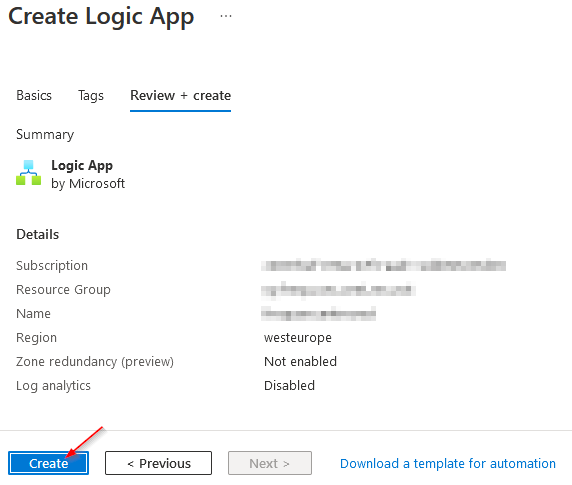Screen dimensions: 572x485
Task: Click the westeurope region value
Action: click(x=298, y=338)
